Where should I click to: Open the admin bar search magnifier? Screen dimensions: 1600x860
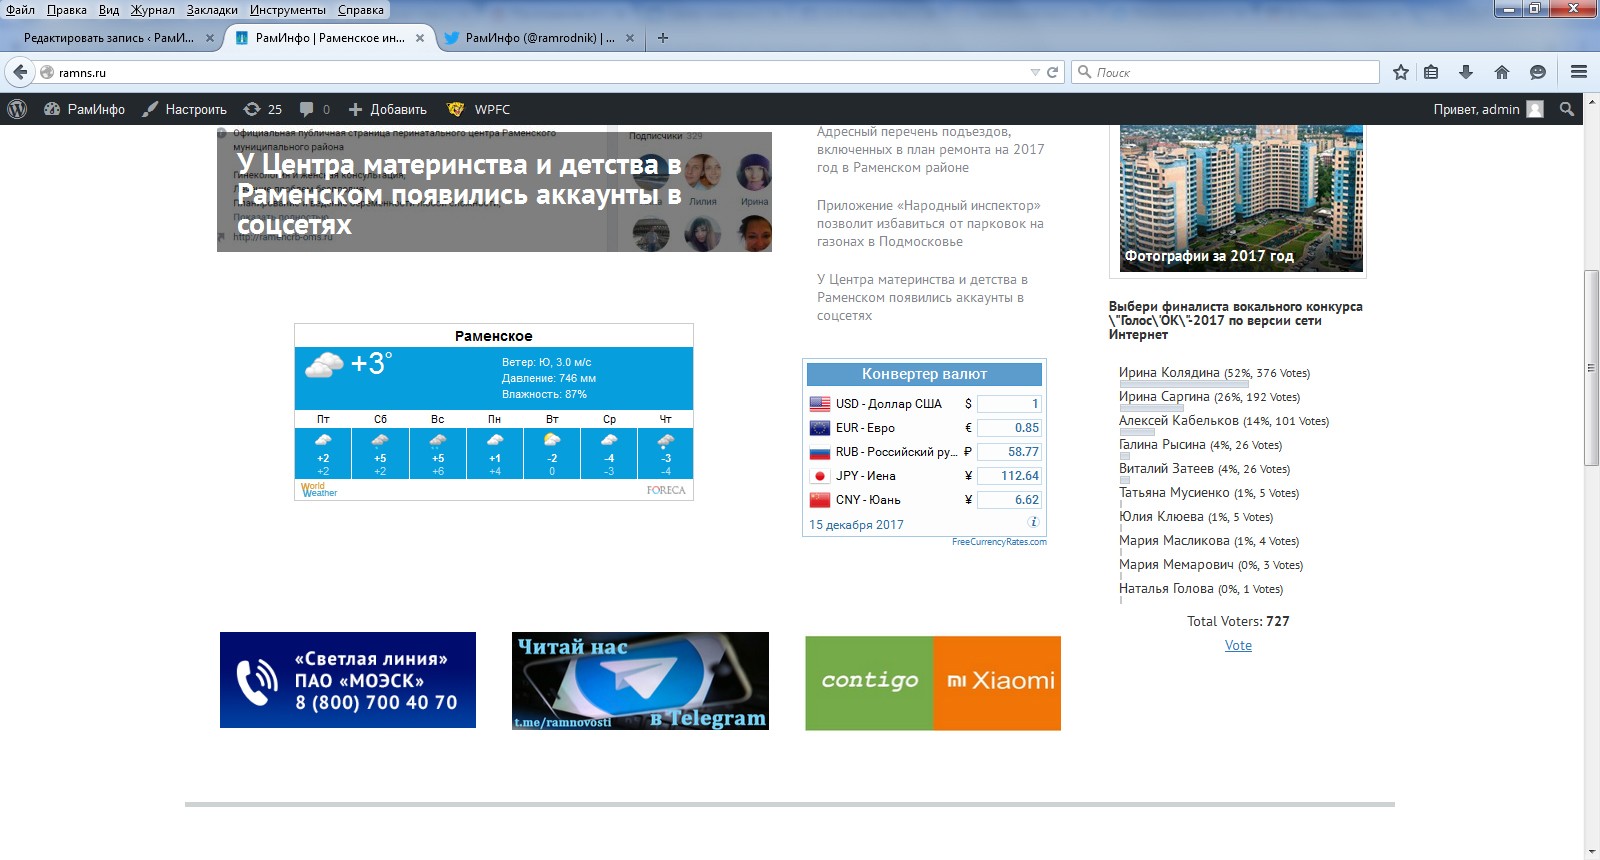point(1567,109)
